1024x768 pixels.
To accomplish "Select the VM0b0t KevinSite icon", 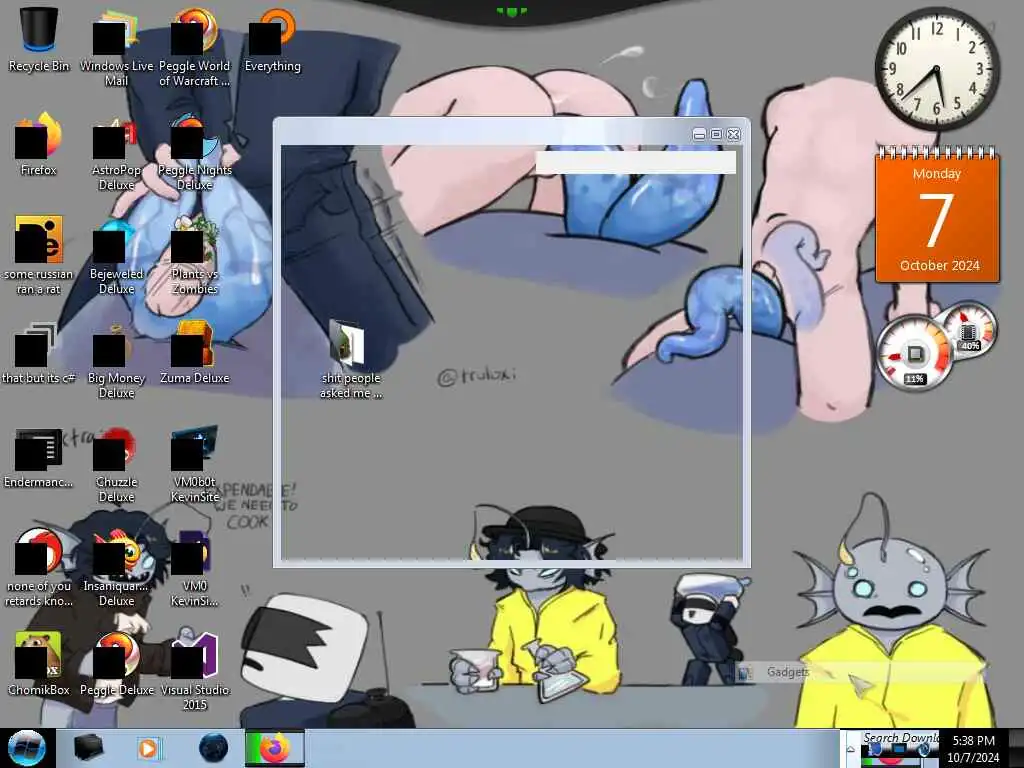I will click(x=194, y=464).
